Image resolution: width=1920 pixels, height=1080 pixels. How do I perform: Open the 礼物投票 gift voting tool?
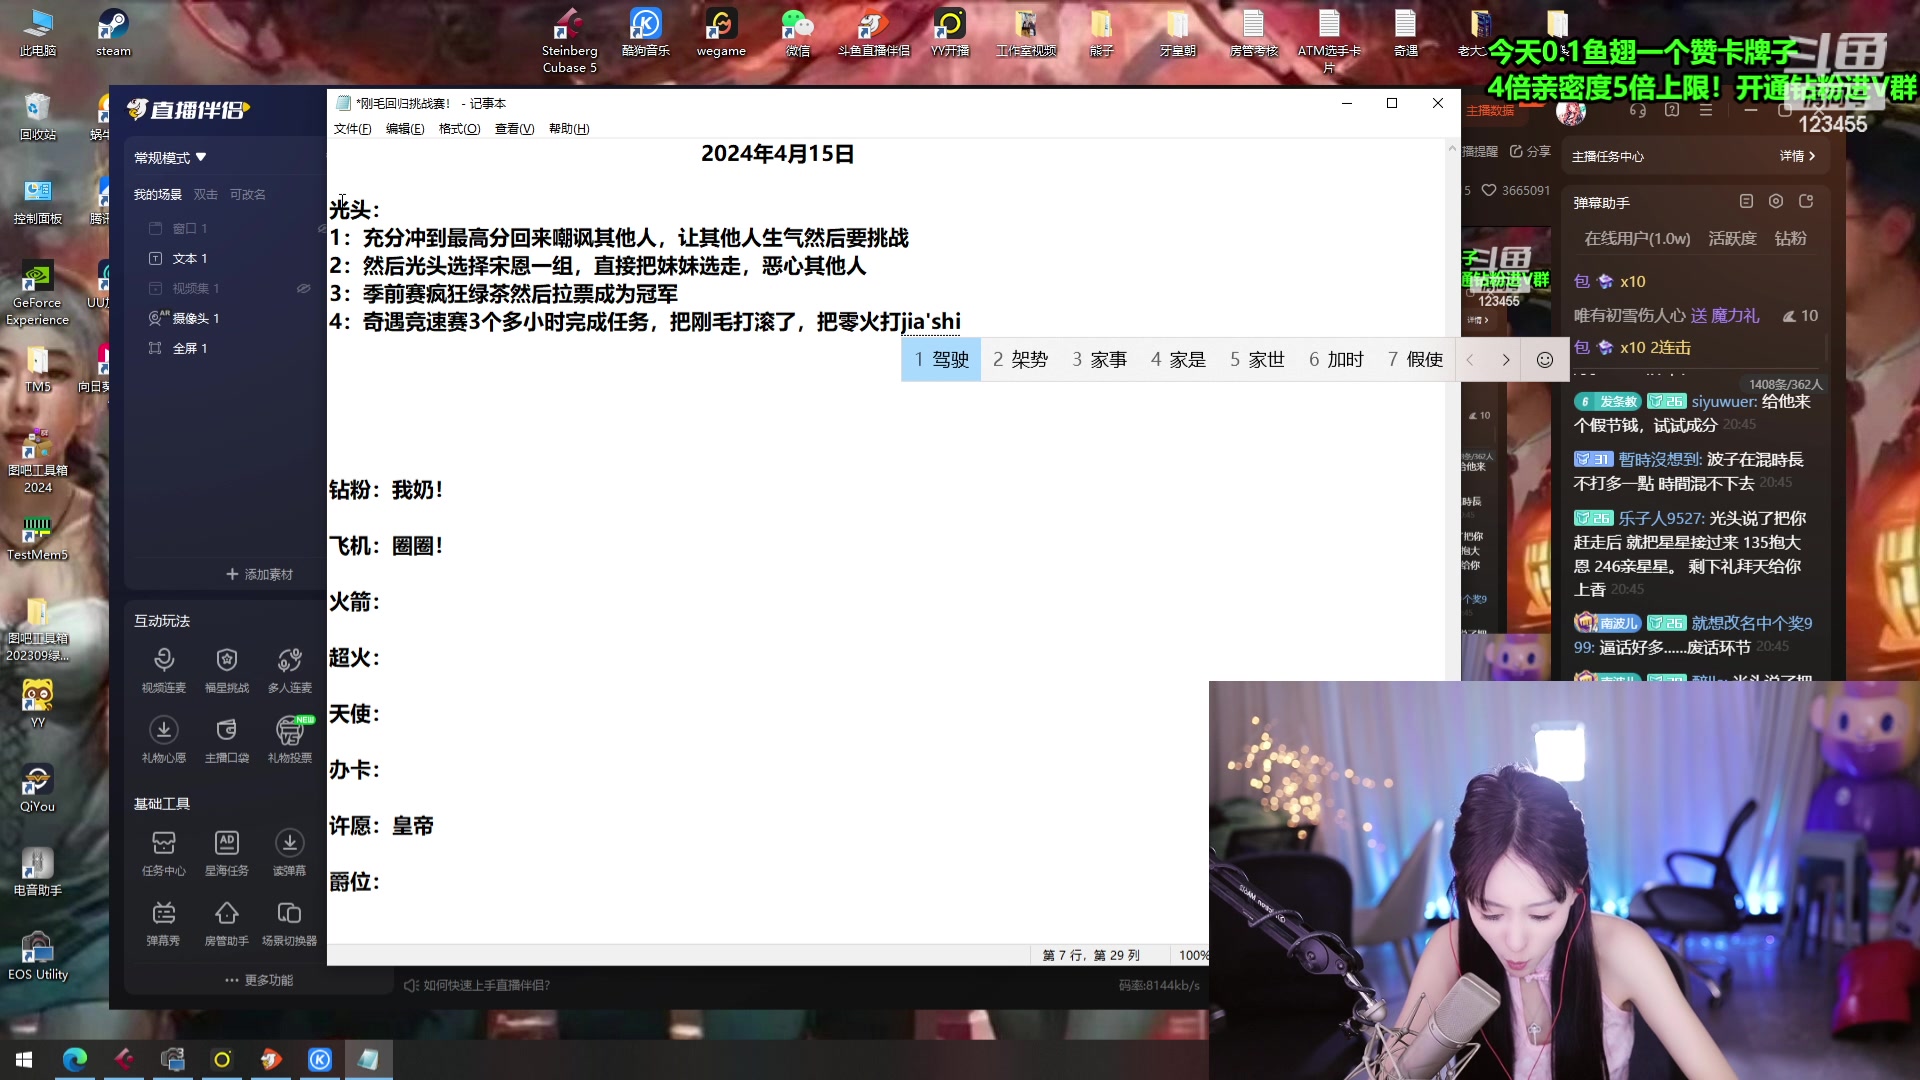coord(289,739)
